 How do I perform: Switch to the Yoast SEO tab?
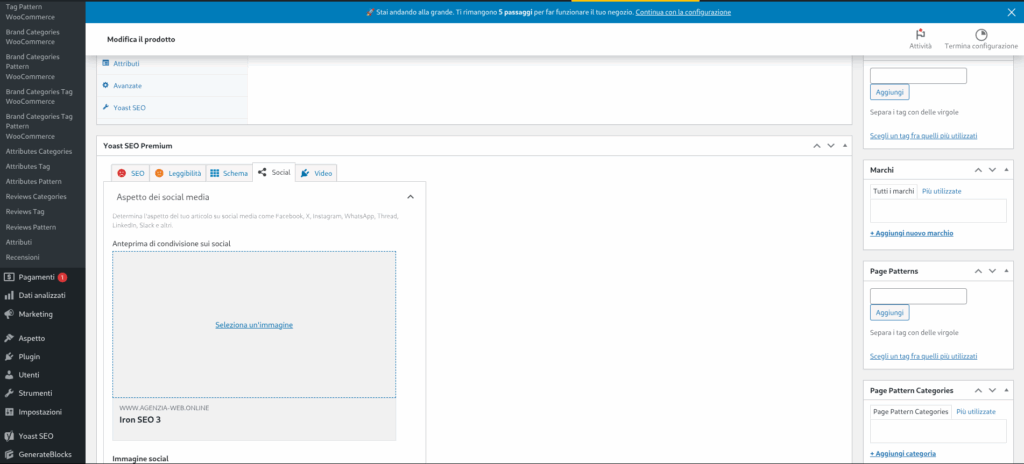131,173
